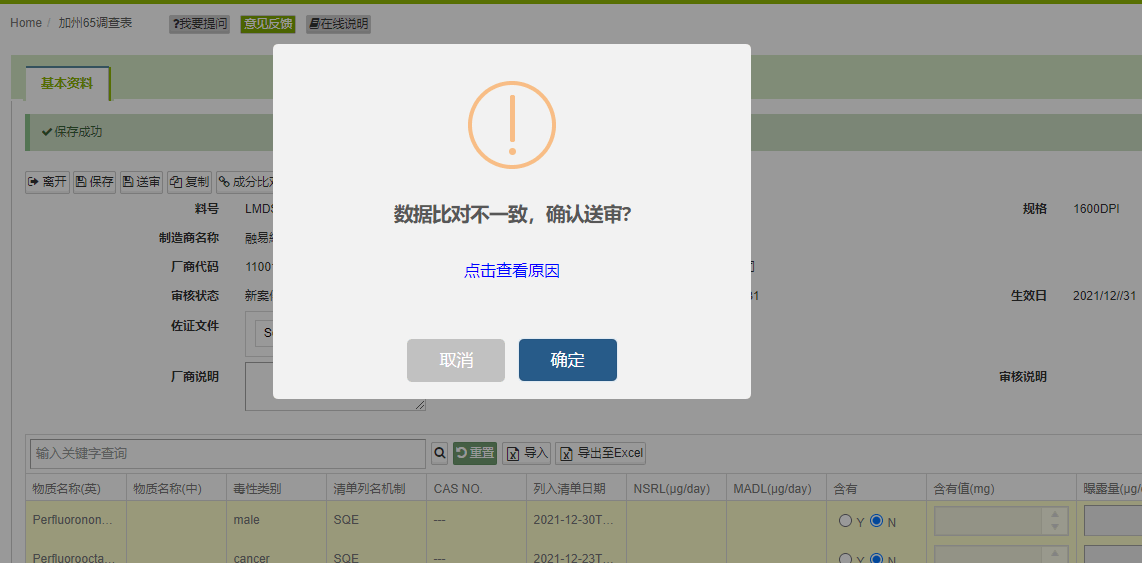
Task: Run the 成分比对 comparison button
Action: [245, 182]
